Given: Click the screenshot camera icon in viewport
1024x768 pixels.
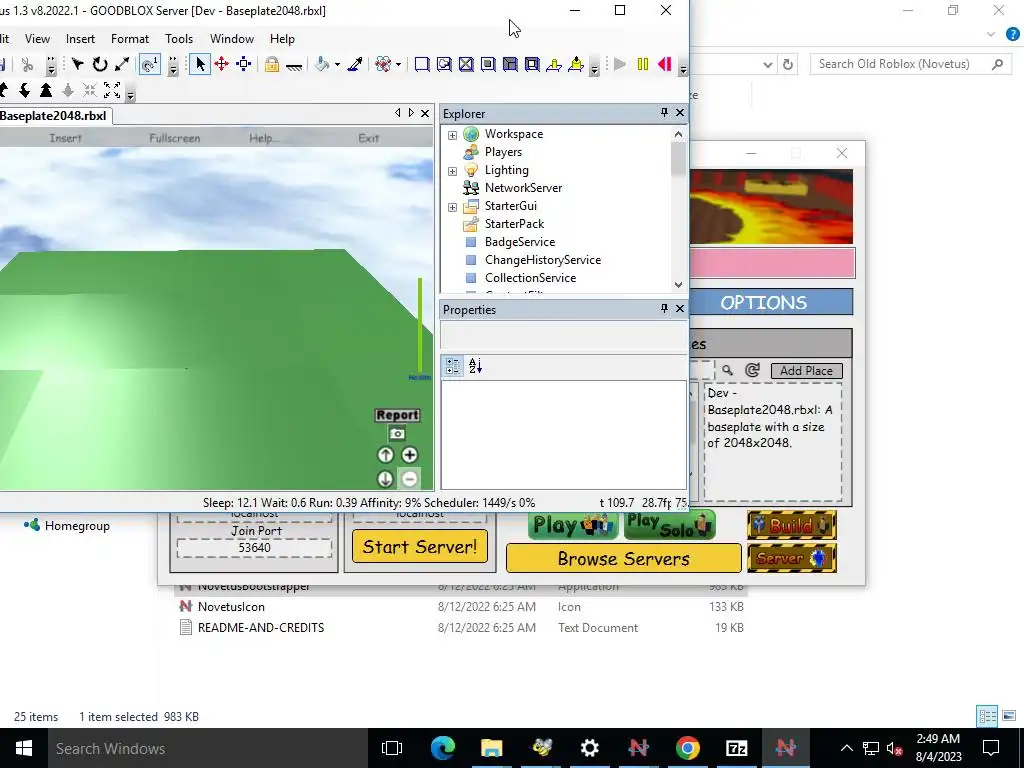Looking at the screenshot, I should [x=397, y=434].
